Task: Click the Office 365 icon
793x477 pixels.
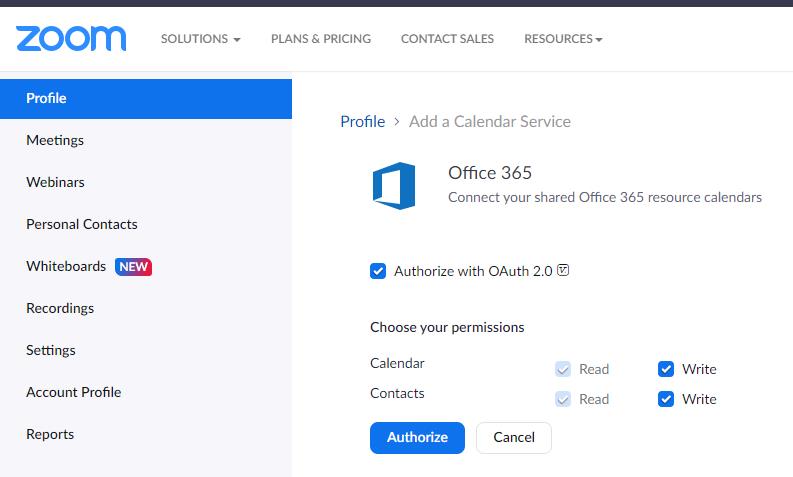Action: coord(393,186)
